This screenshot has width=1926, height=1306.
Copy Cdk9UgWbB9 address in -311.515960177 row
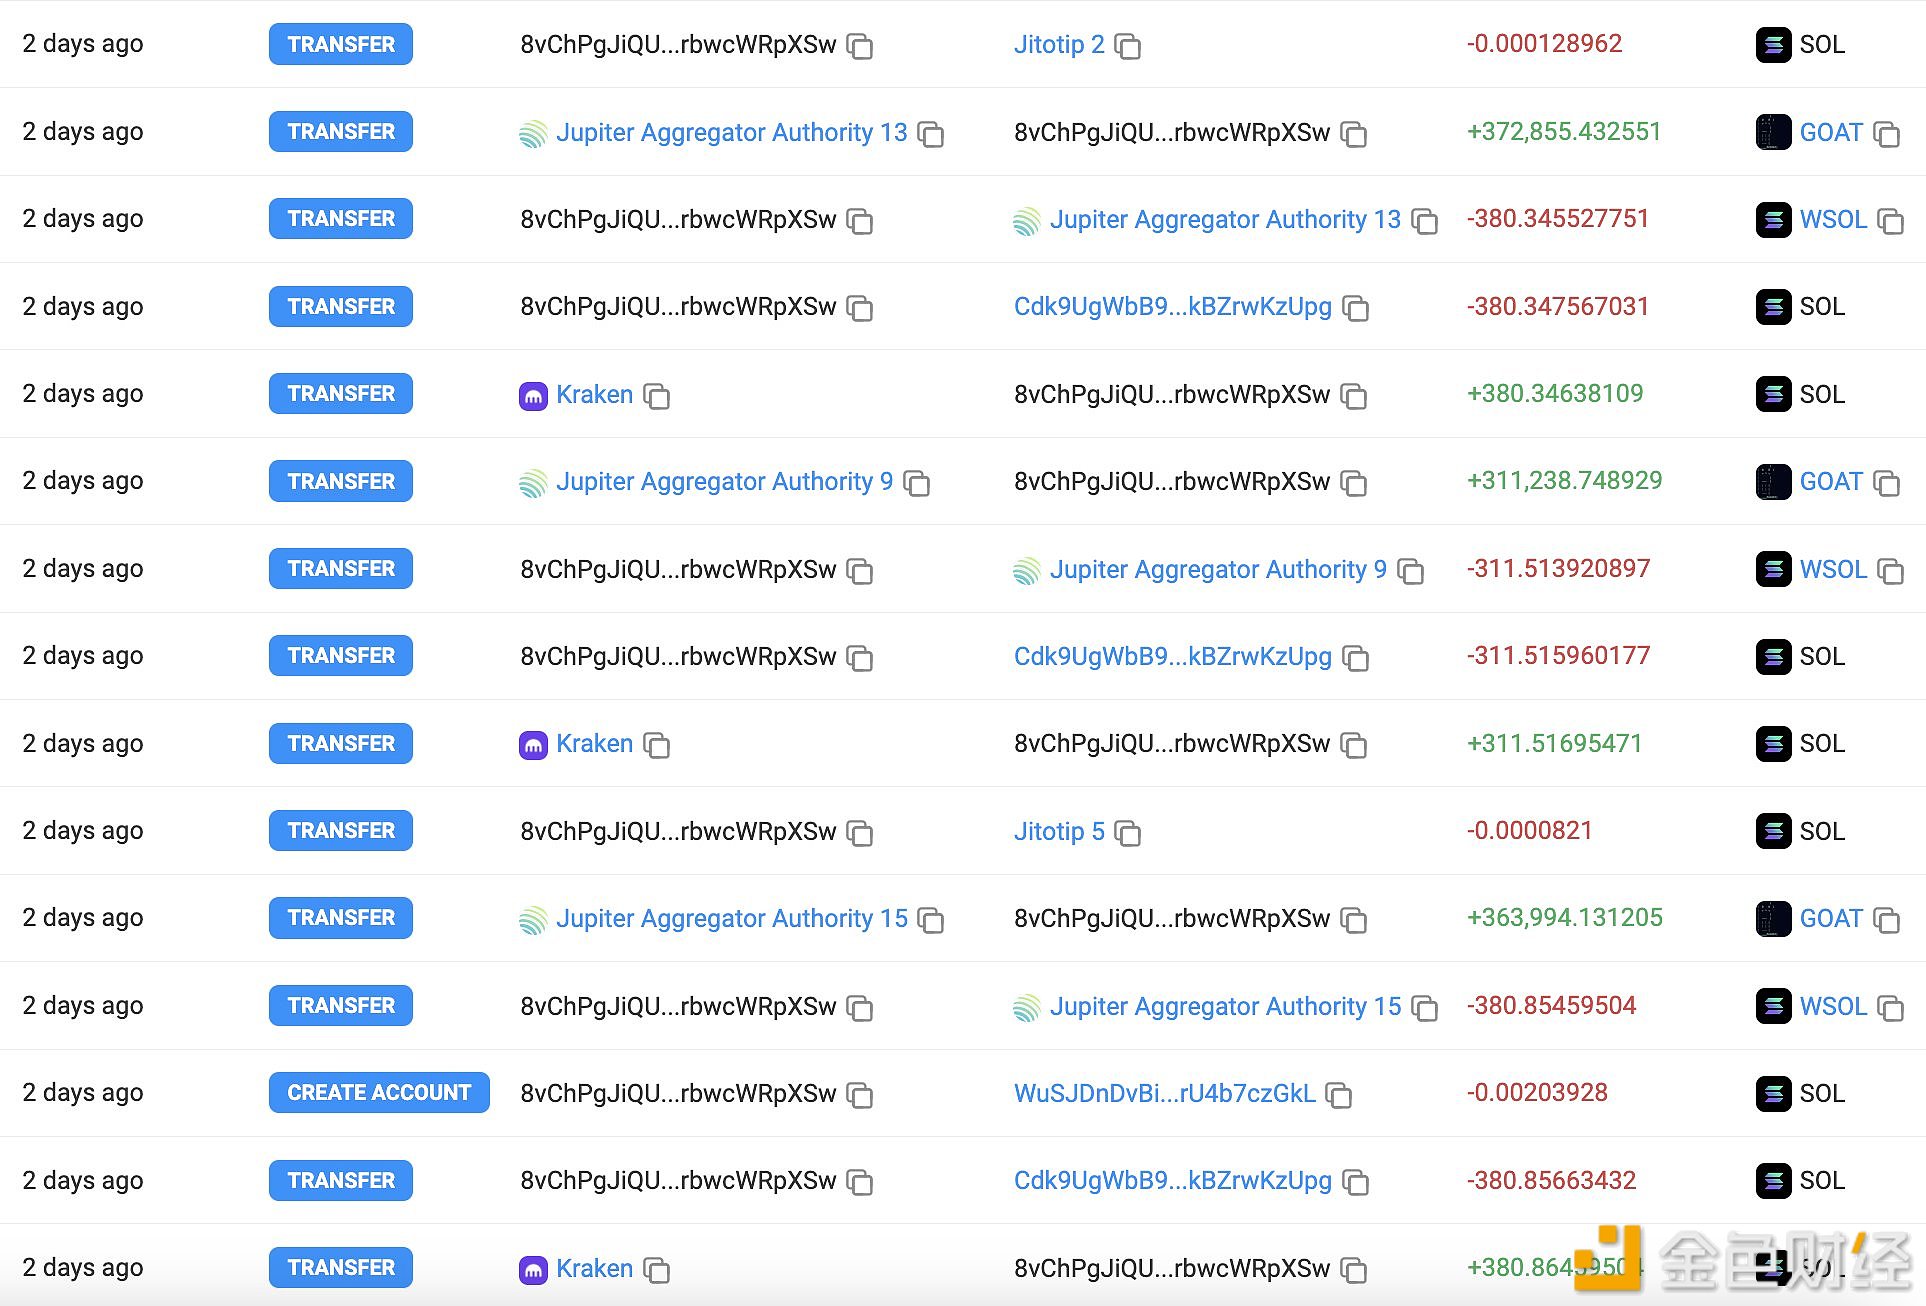click(1355, 658)
